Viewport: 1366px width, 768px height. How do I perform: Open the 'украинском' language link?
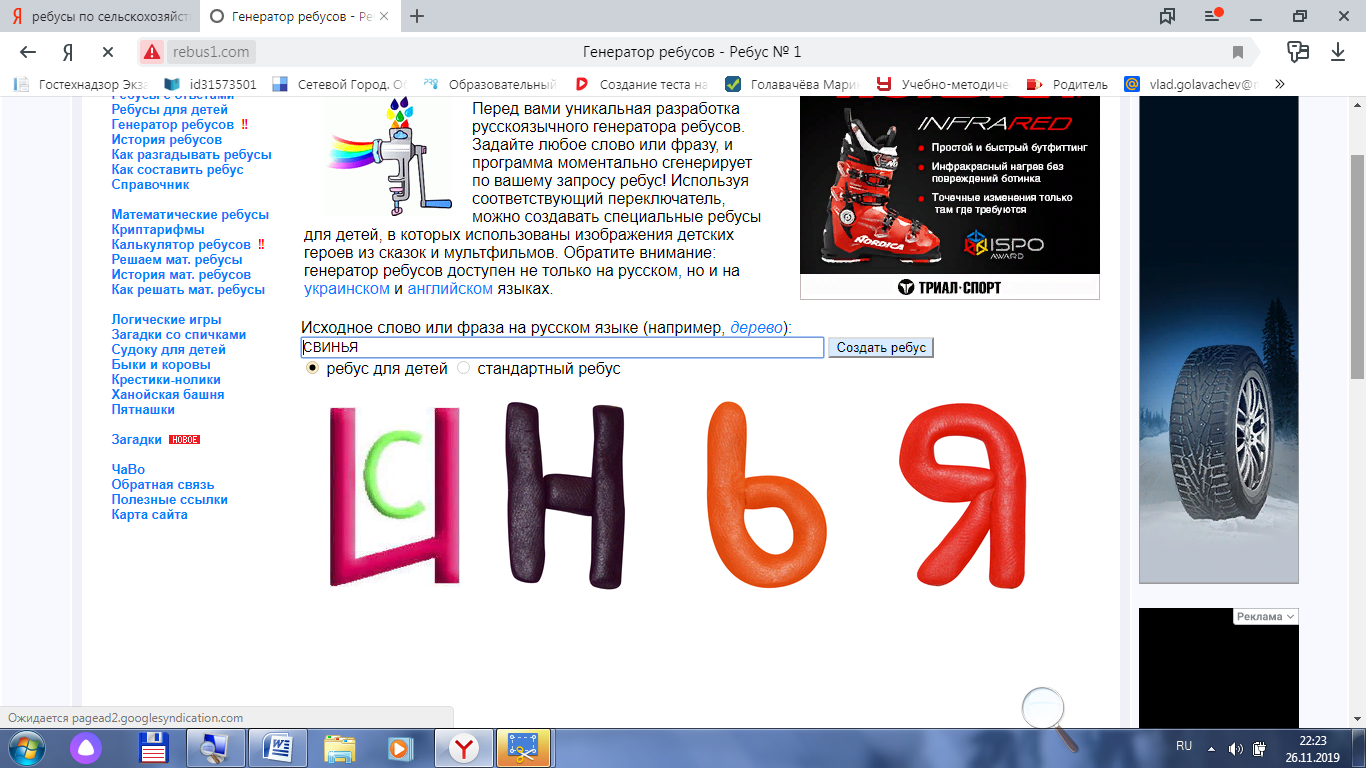tap(347, 289)
